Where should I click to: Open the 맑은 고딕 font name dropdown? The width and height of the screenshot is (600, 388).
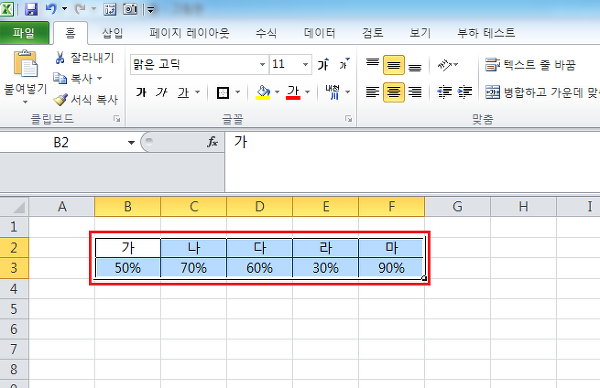(x=262, y=64)
